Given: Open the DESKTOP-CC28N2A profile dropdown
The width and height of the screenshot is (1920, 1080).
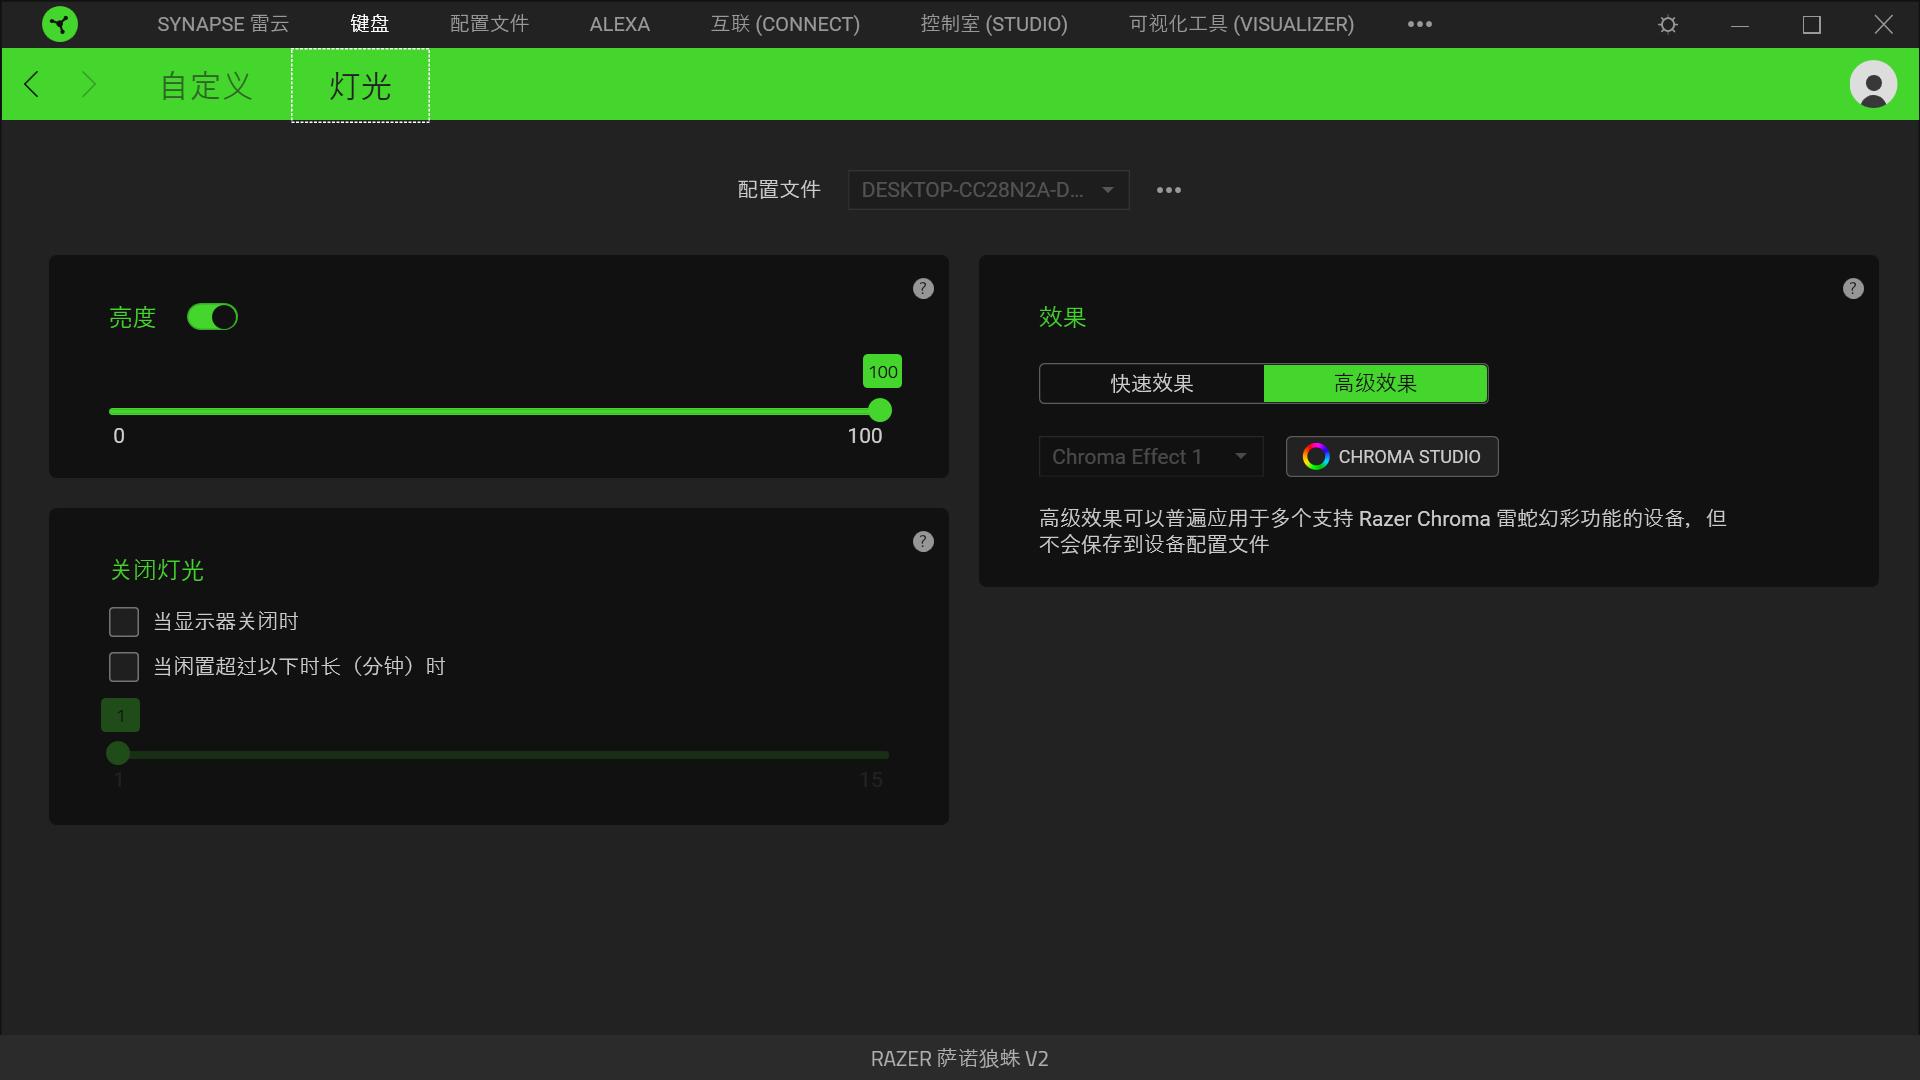Looking at the screenshot, I should point(988,190).
